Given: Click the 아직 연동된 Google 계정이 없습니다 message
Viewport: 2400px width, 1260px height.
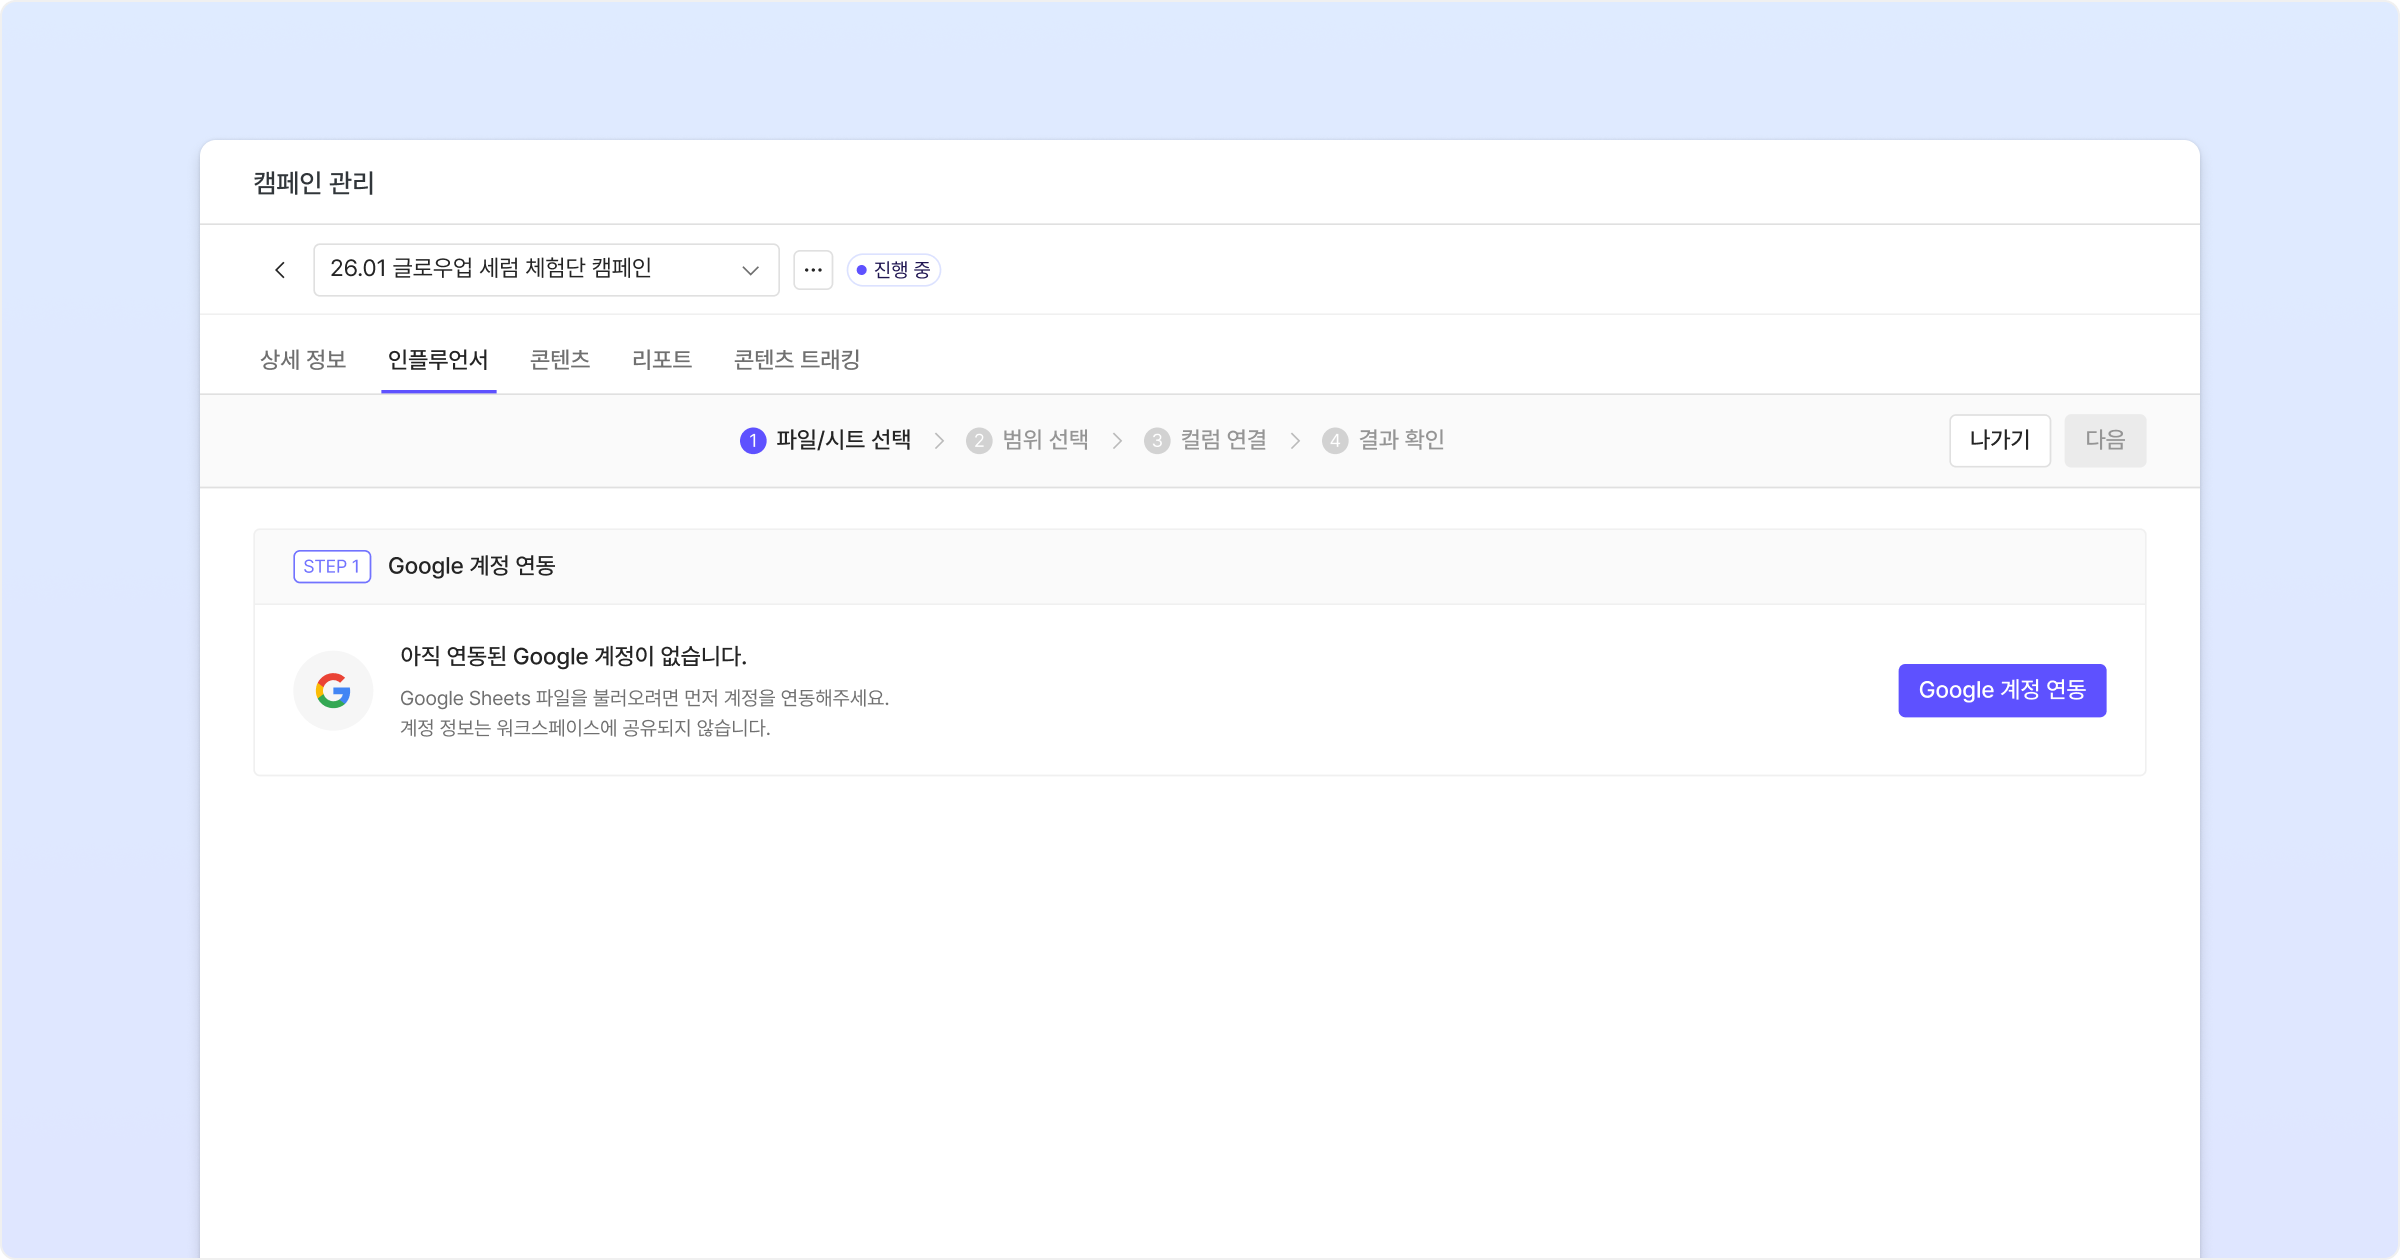Looking at the screenshot, I should (x=574, y=657).
